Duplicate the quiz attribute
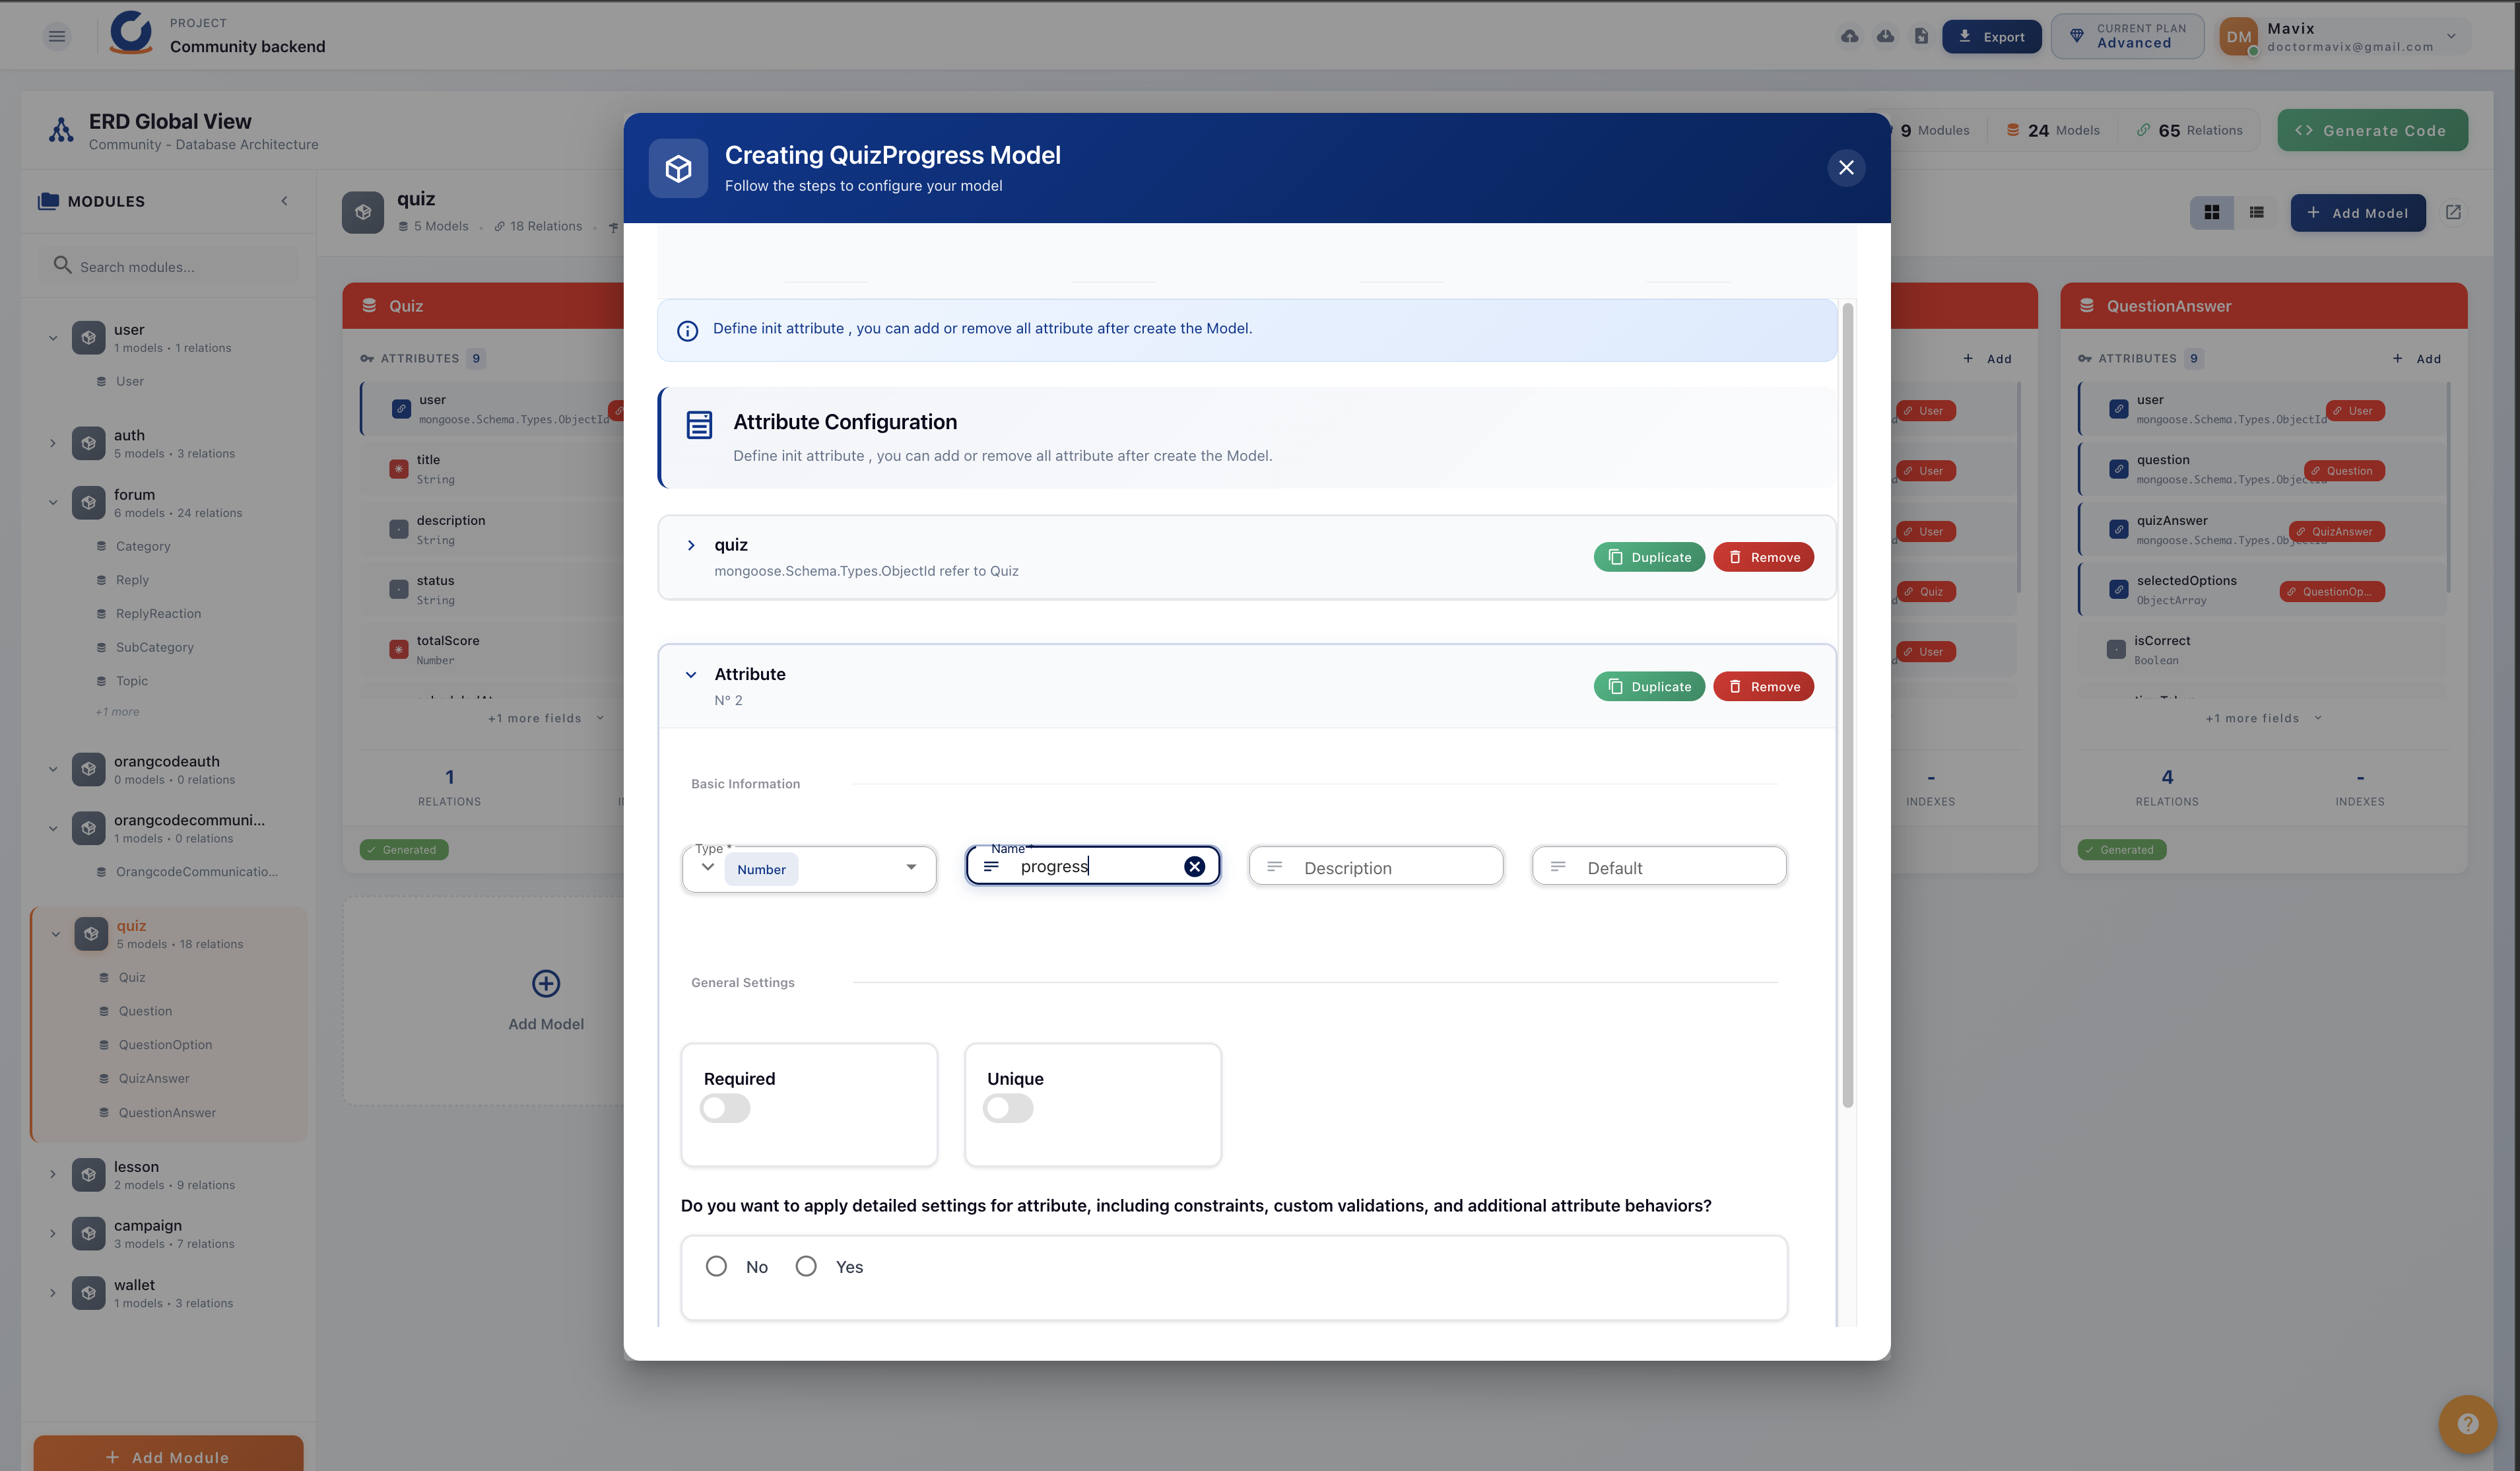The width and height of the screenshot is (2520, 1471). [1649, 557]
